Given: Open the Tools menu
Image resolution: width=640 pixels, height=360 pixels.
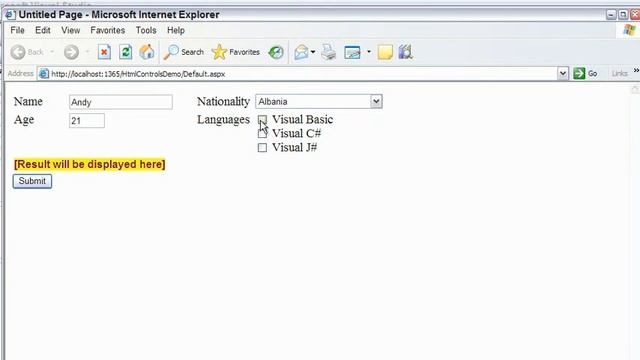Looking at the screenshot, I should [x=146, y=31].
